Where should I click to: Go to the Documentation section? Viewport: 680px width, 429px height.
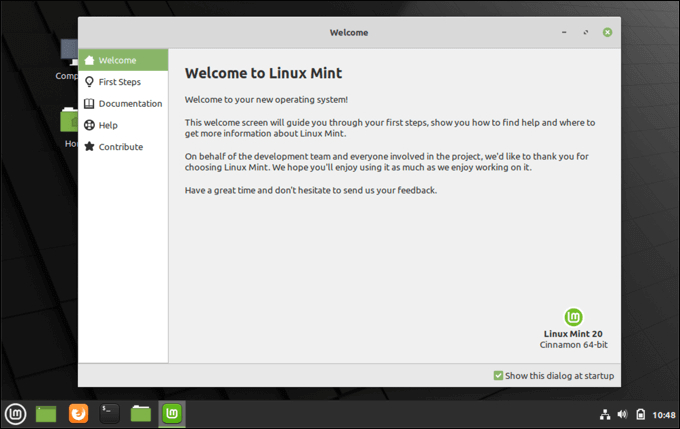click(x=123, y=103)
